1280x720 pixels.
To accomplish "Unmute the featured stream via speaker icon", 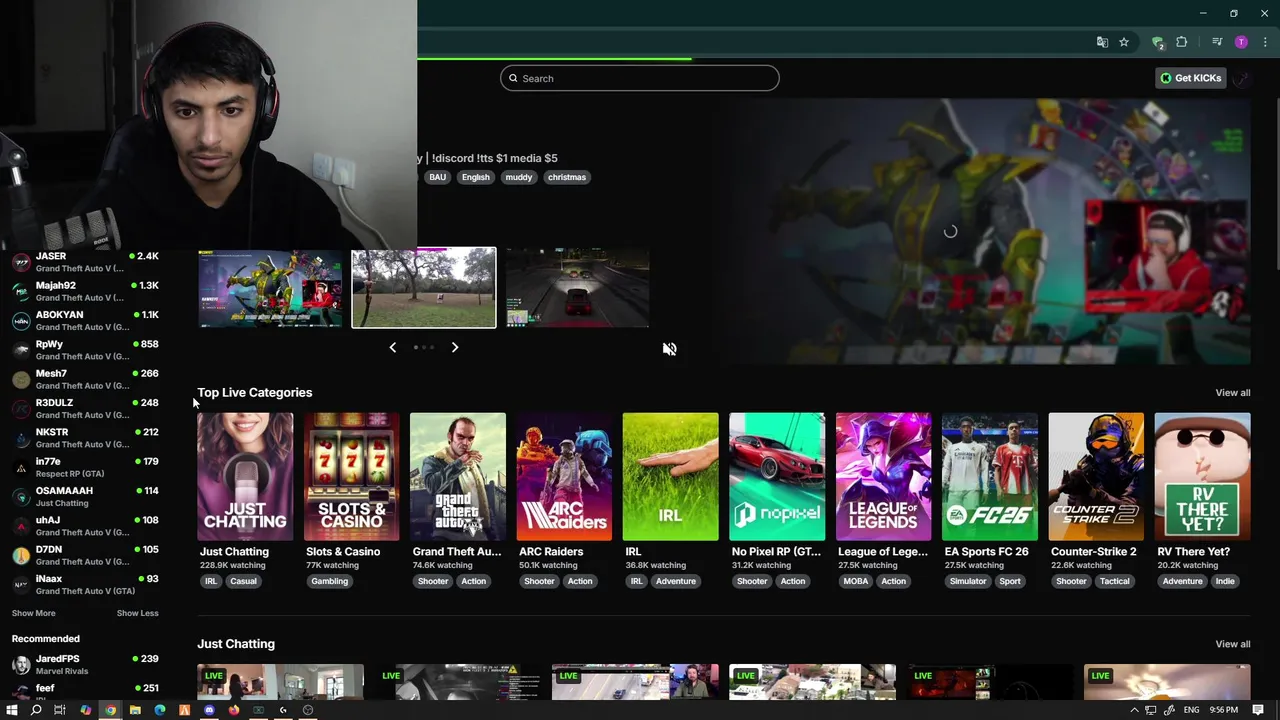I will [669, 349].
